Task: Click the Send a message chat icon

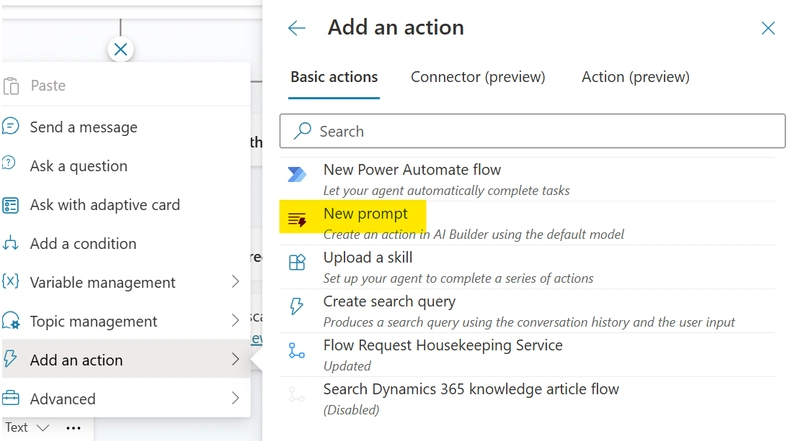Action: (10, 126)
